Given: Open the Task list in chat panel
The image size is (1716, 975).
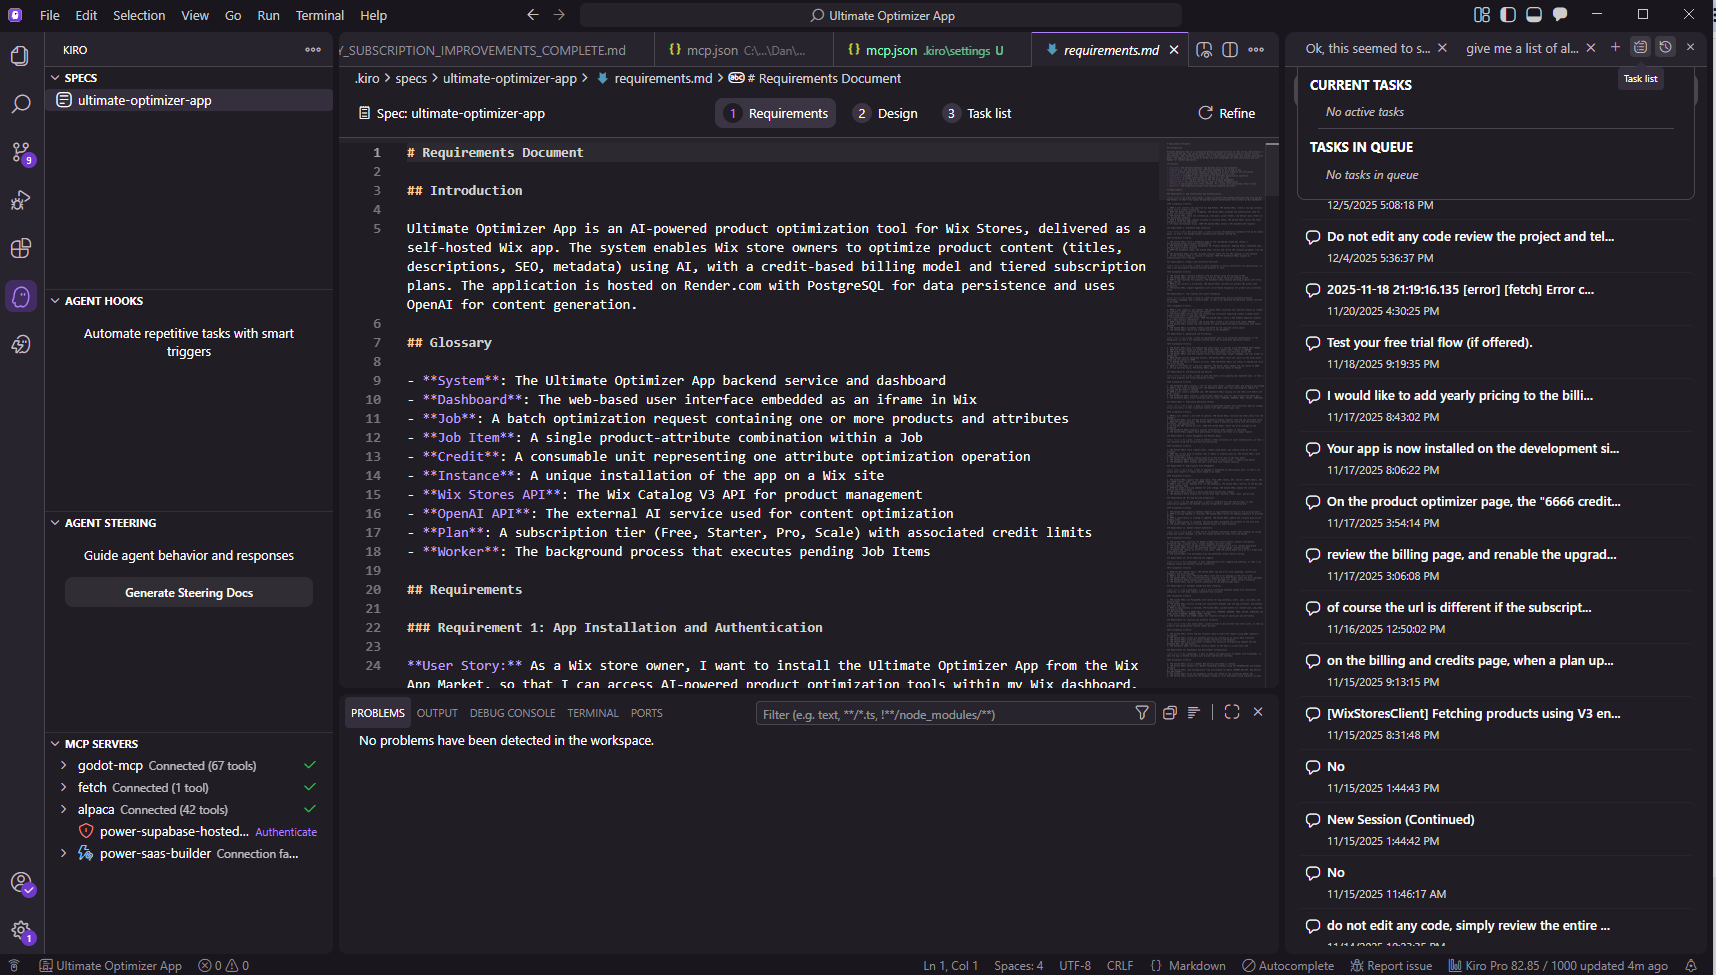Looking at the screenshot, I should pos(1641,47).
